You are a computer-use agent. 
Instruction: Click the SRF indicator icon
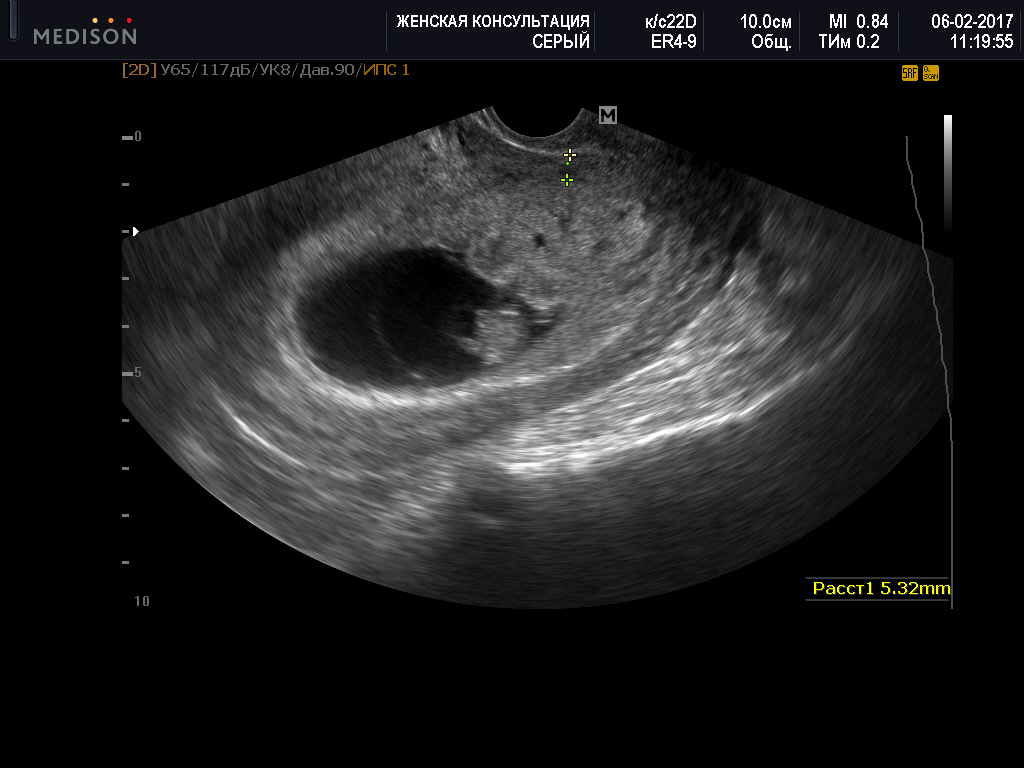[x=910, y=73]
